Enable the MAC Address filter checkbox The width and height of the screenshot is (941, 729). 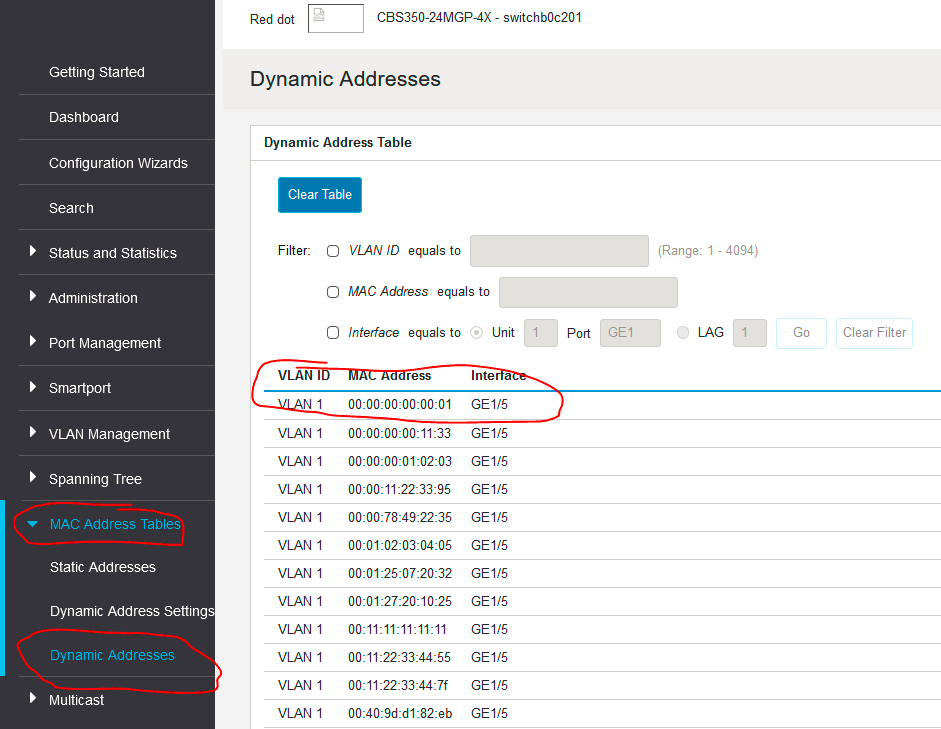point(332,291)
